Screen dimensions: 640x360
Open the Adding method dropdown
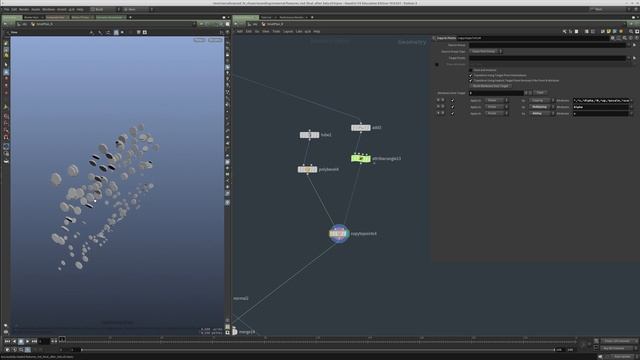[542, 113]
